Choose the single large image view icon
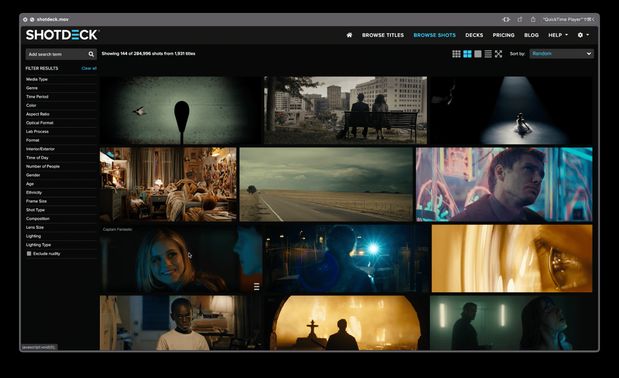The image size is (619, 378). 478,54
